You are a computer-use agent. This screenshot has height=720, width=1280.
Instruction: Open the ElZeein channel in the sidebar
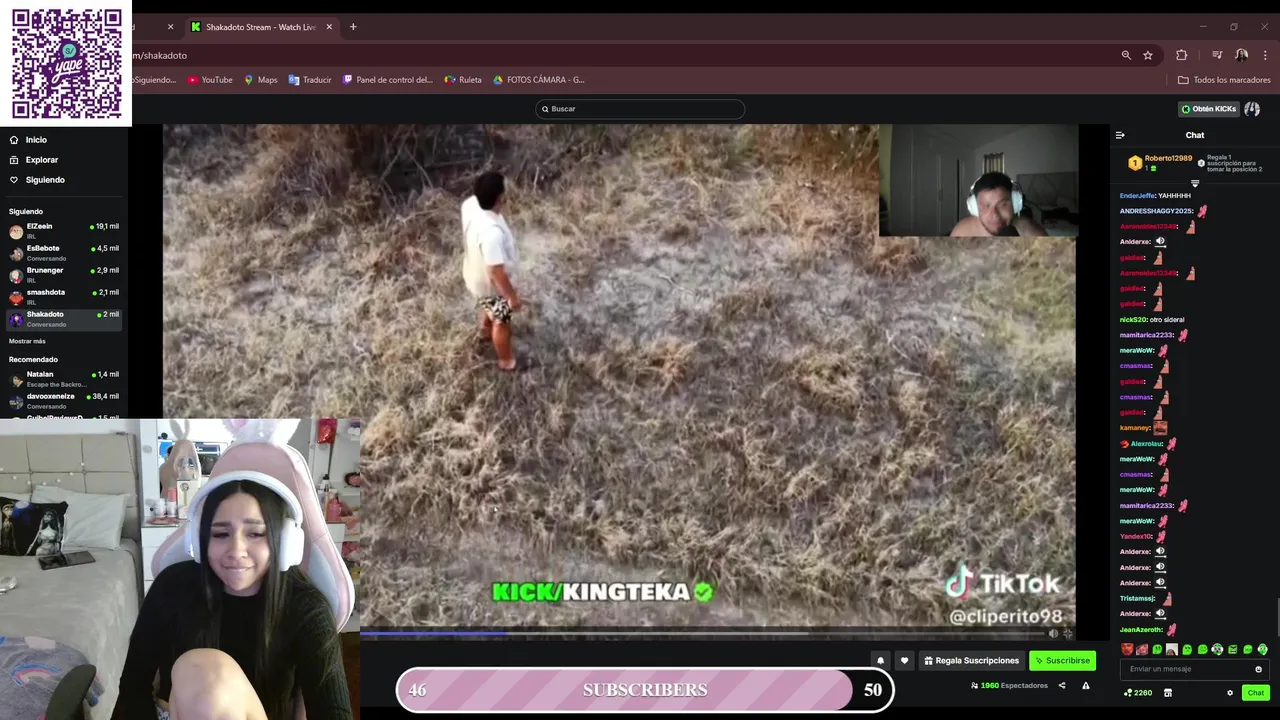pos(64,231)
